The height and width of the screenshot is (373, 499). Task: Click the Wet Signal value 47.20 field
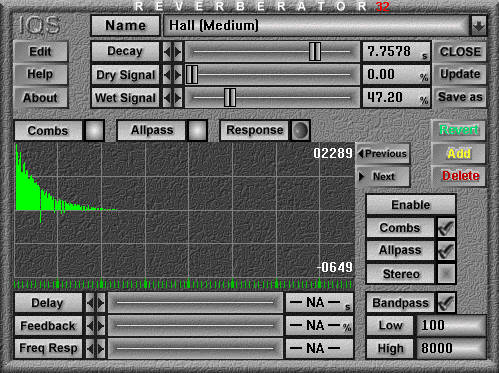396,98
